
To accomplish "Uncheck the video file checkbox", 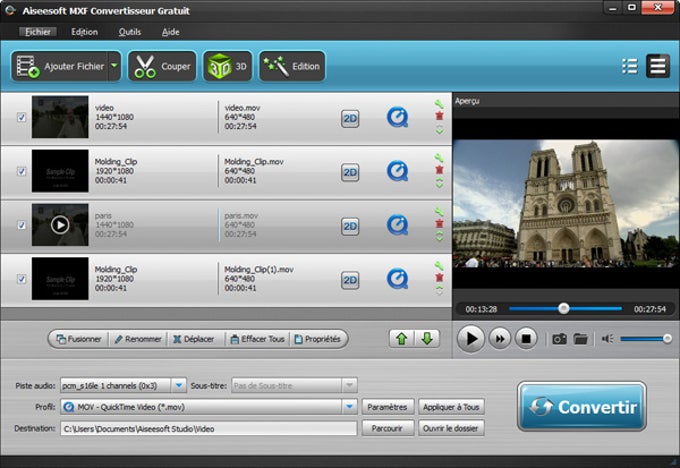I will tap(21, 117).
